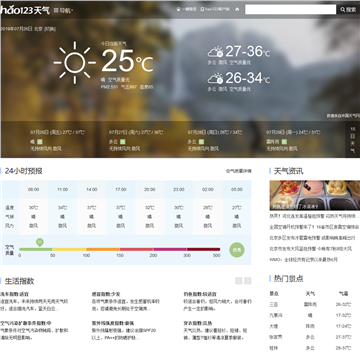This screenshot has height=360, width=360.
Task: Click the dark red segment of AQI bar
Action: click(203, 249)
